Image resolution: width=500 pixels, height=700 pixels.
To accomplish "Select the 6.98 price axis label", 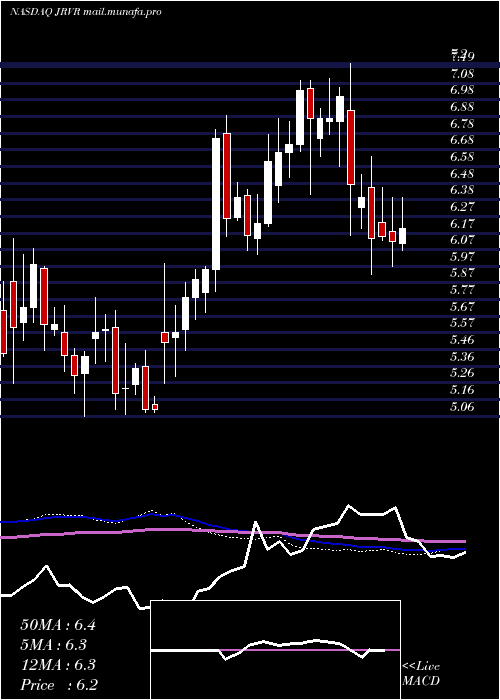I will 462,90.
